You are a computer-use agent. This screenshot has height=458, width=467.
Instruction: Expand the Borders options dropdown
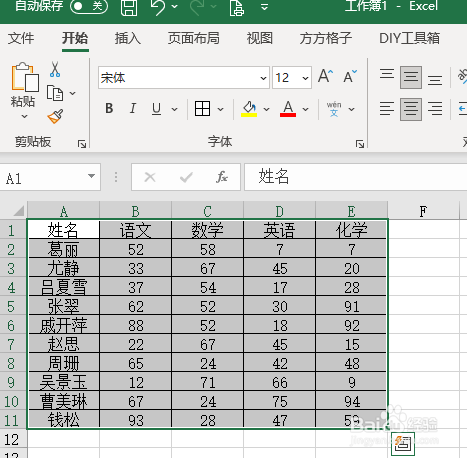click(x=220, y=109)
